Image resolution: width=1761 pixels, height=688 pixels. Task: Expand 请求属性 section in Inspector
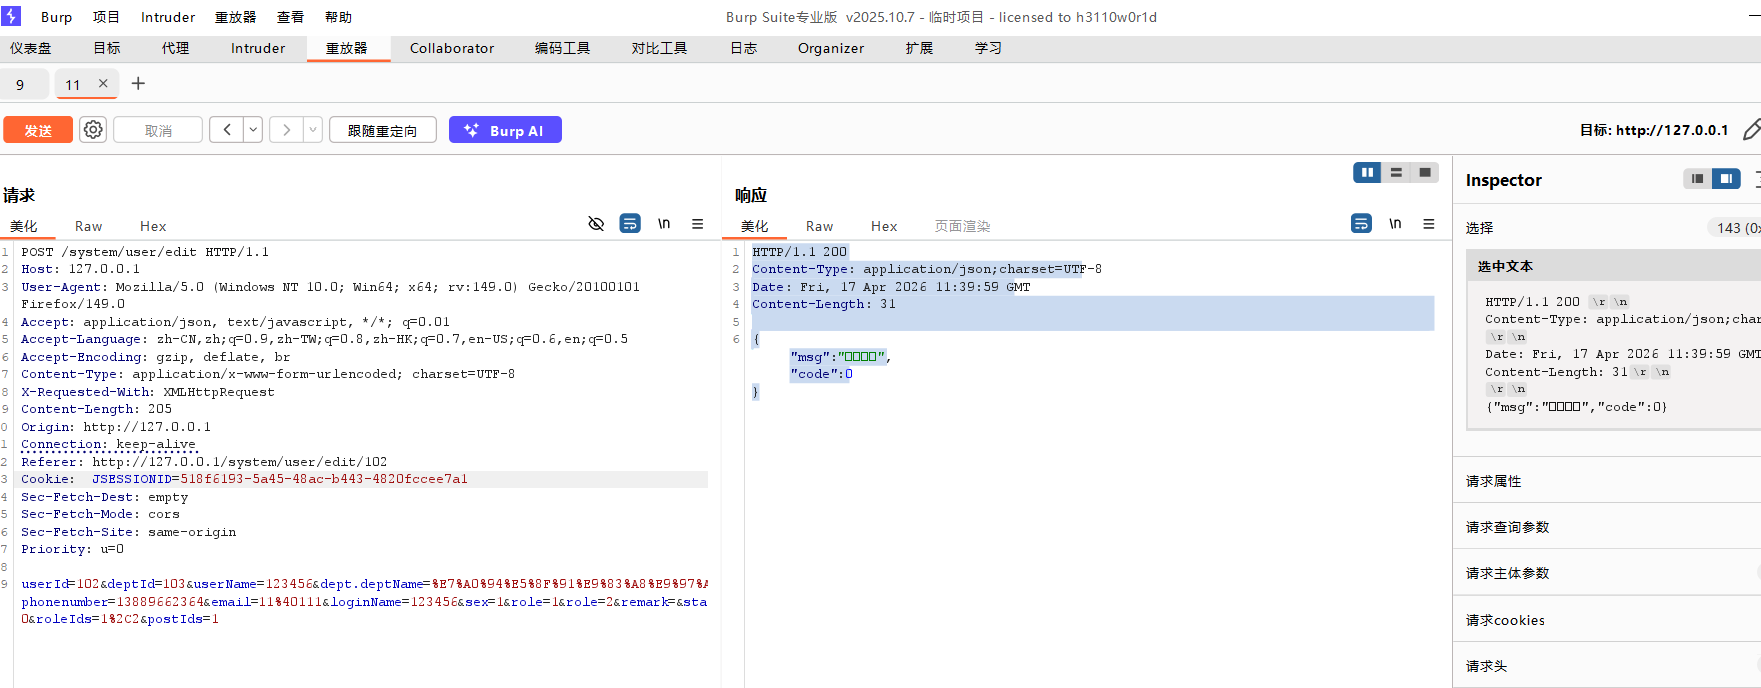[1607, 481]
